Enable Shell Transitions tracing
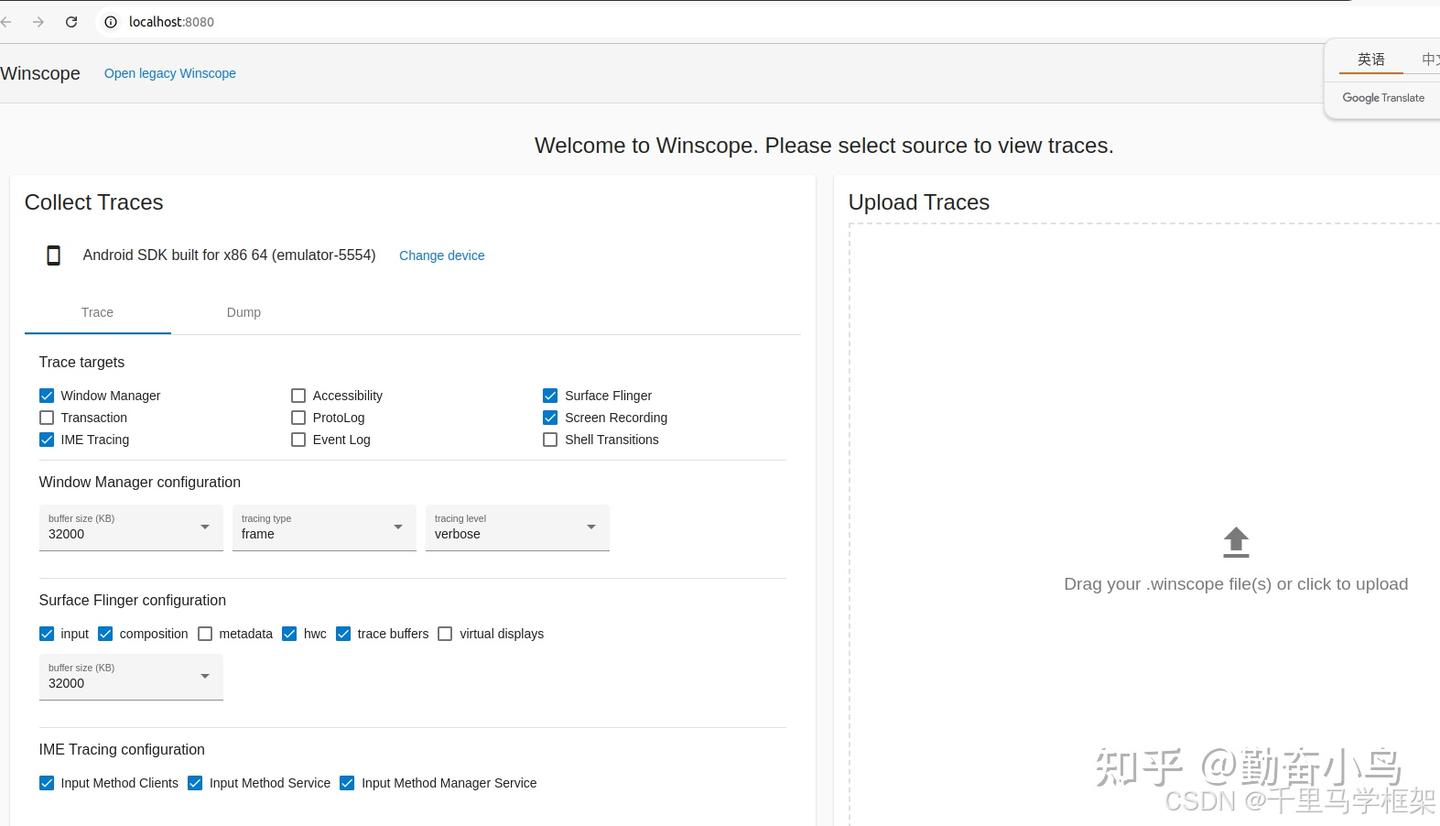Image resolution: width=1440 pixels, height=826 pixels. coord(550,440)
